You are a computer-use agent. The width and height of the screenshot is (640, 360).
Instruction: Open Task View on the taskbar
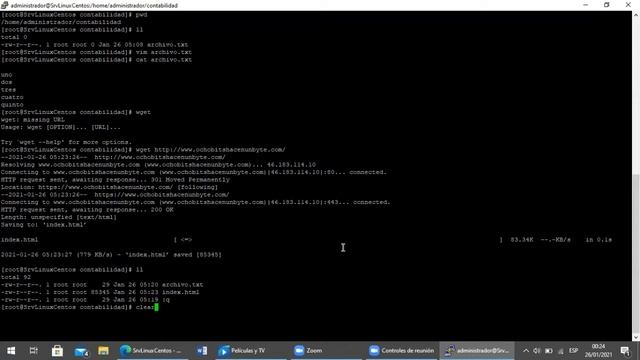coord(34,351)
